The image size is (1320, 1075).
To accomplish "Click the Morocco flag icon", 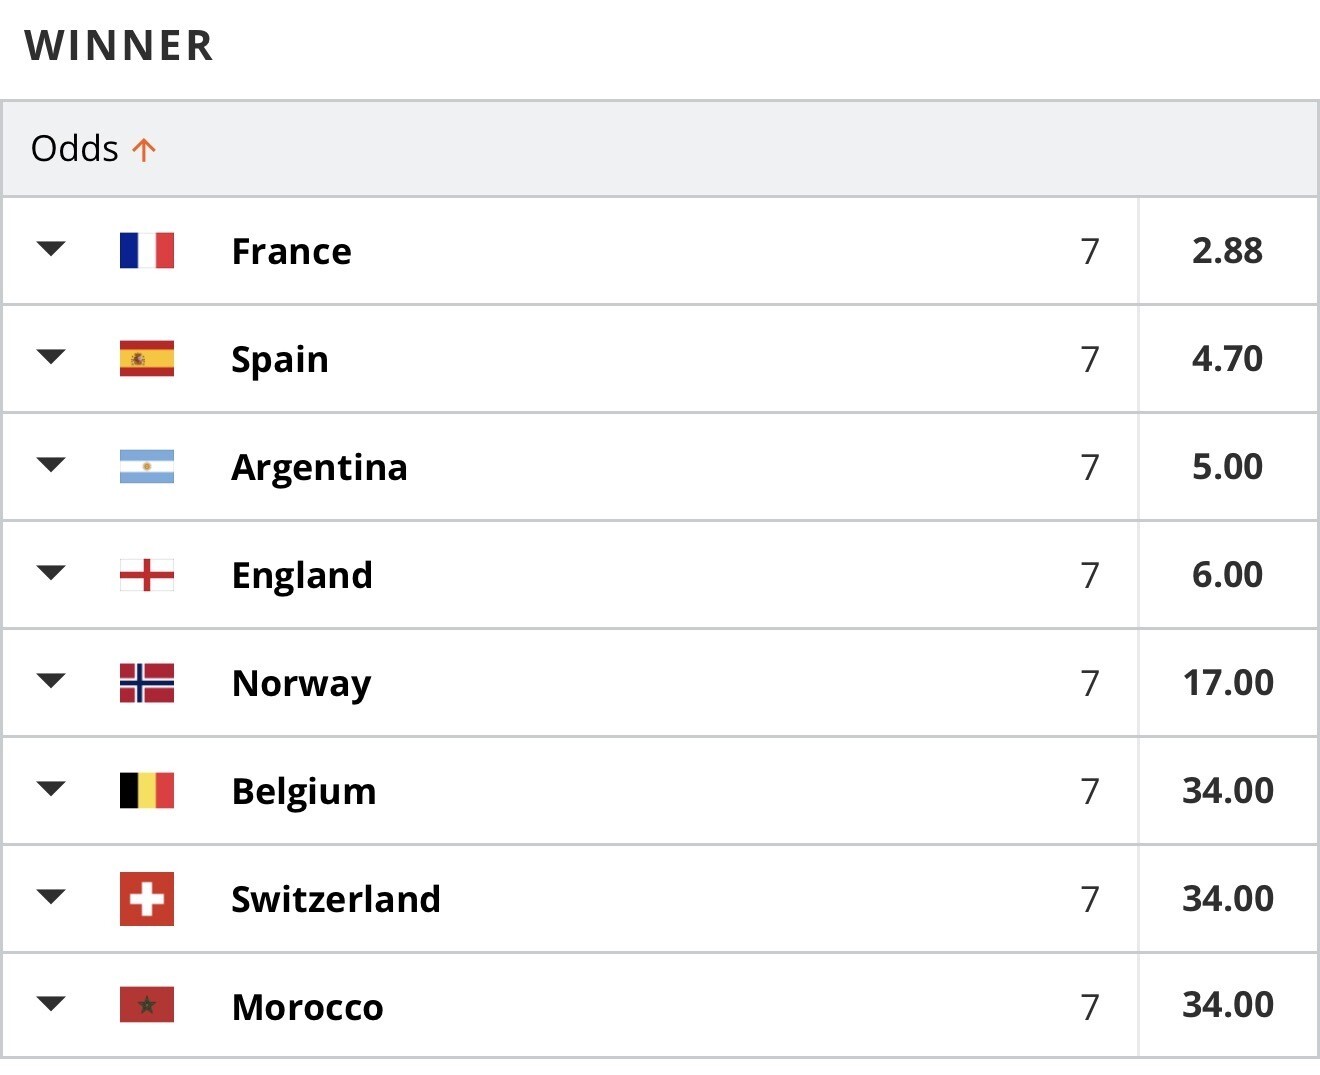I will pyautogui.click(x=147, y=1005).
